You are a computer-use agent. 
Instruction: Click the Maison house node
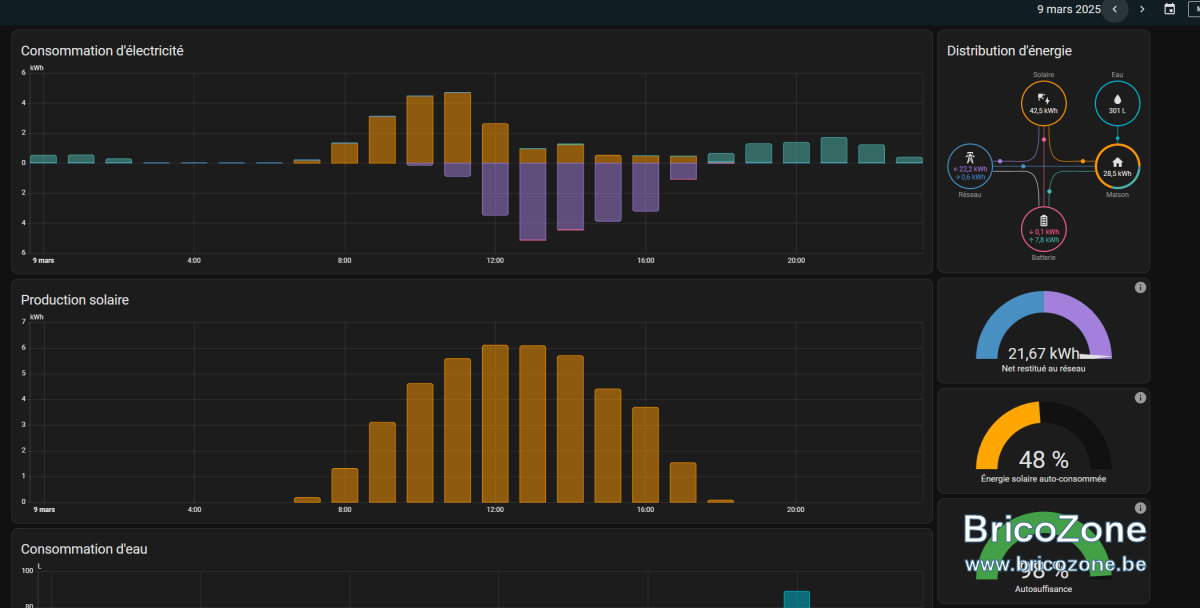pos(1117,167)
